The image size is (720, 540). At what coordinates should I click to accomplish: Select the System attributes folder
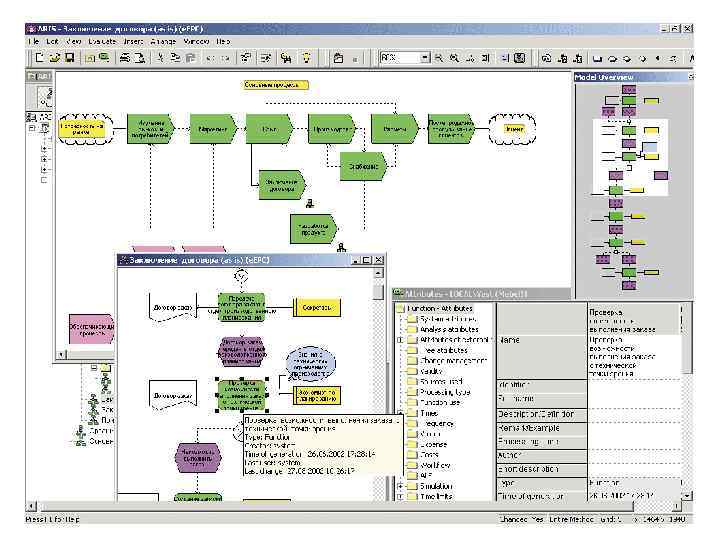(x=448, y=319)
